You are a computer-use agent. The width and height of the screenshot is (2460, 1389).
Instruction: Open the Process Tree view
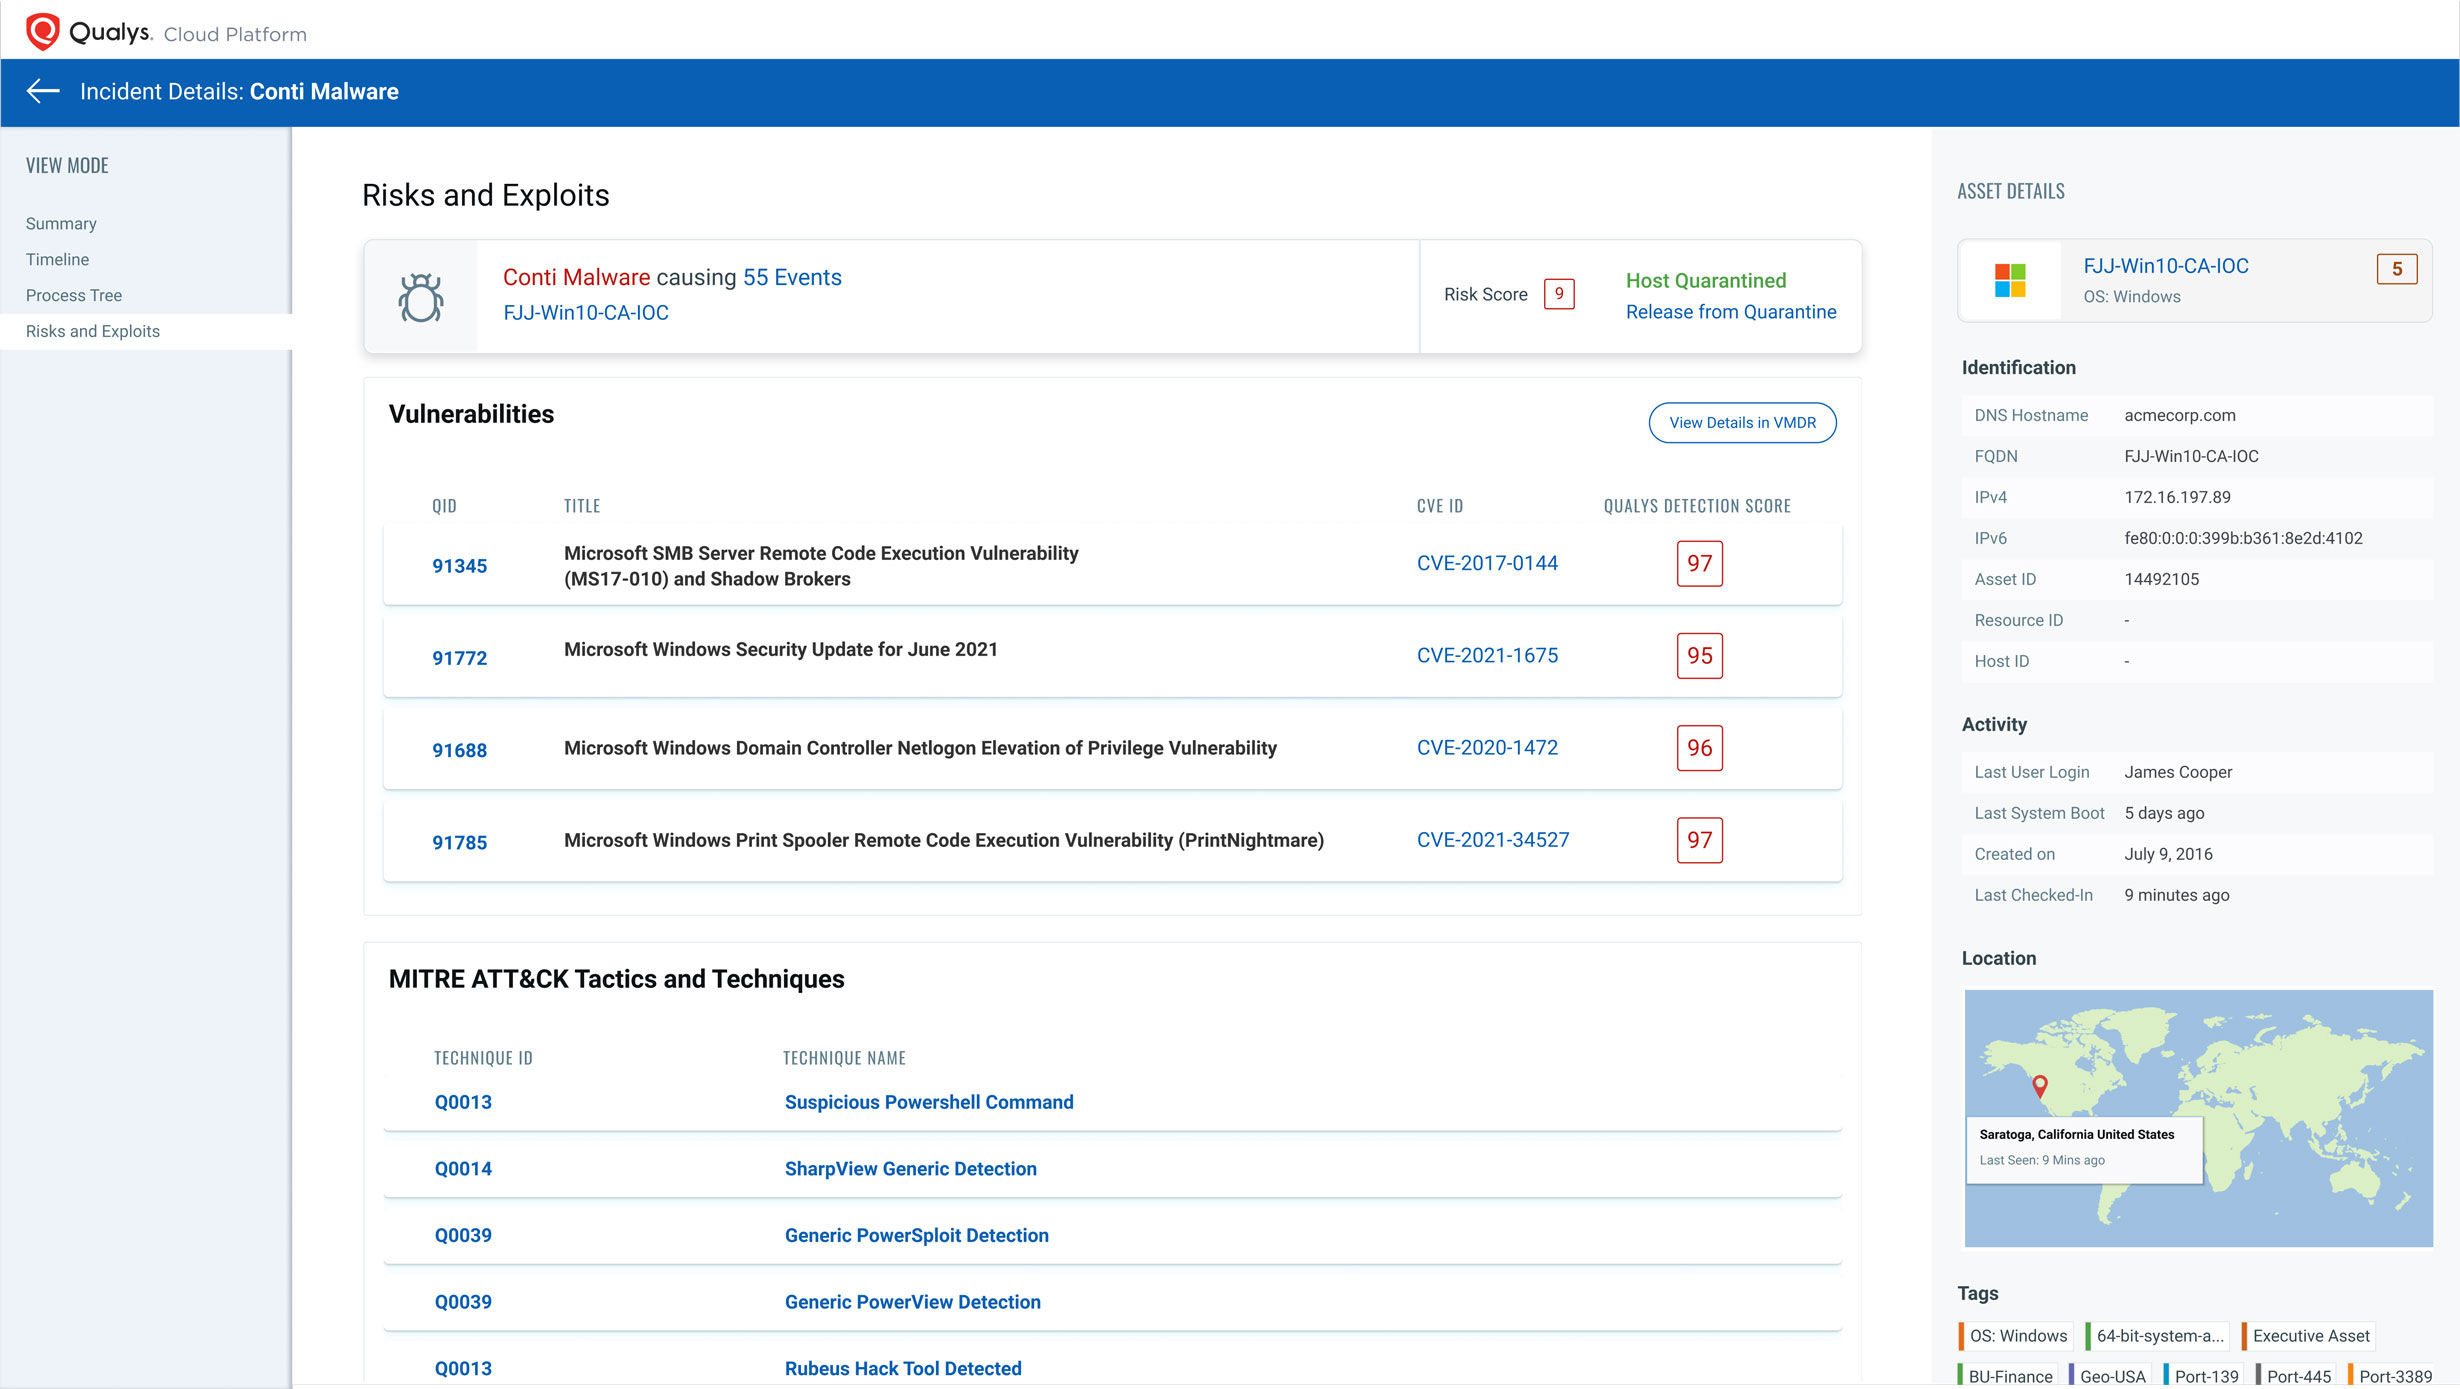pyautogui.click(x=74, y=295)
